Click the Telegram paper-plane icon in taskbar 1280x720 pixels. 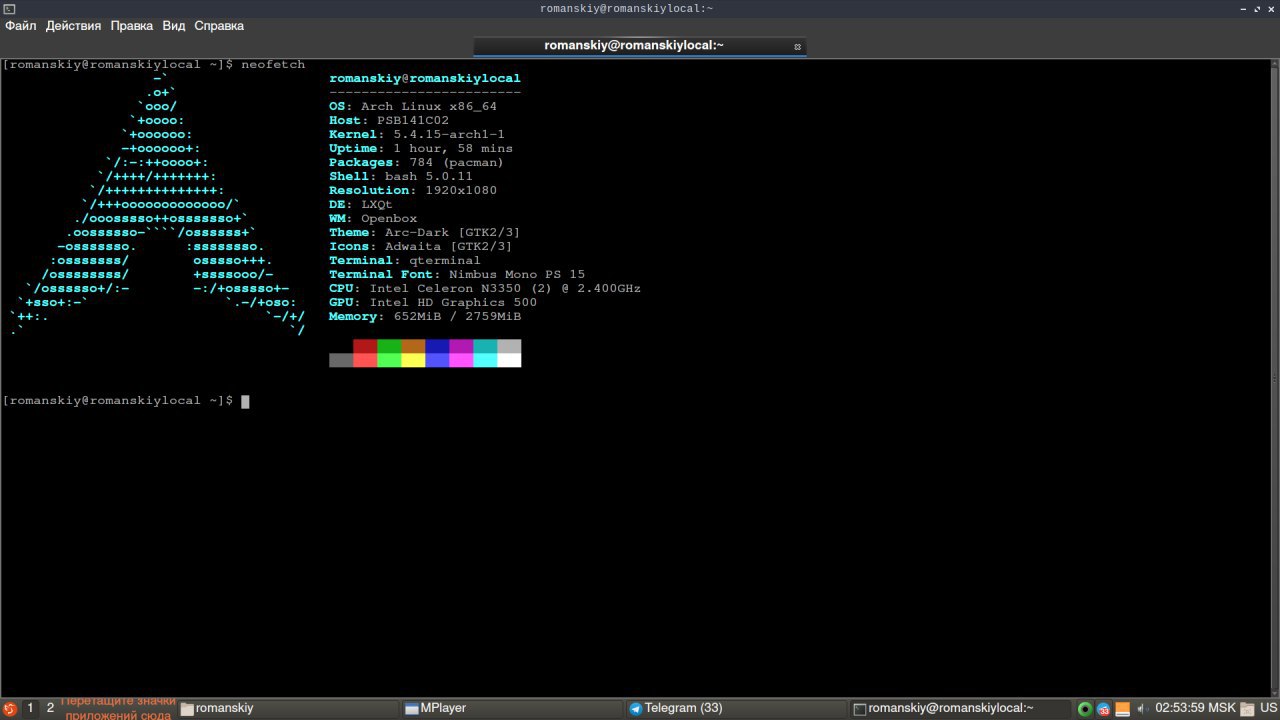635,709
